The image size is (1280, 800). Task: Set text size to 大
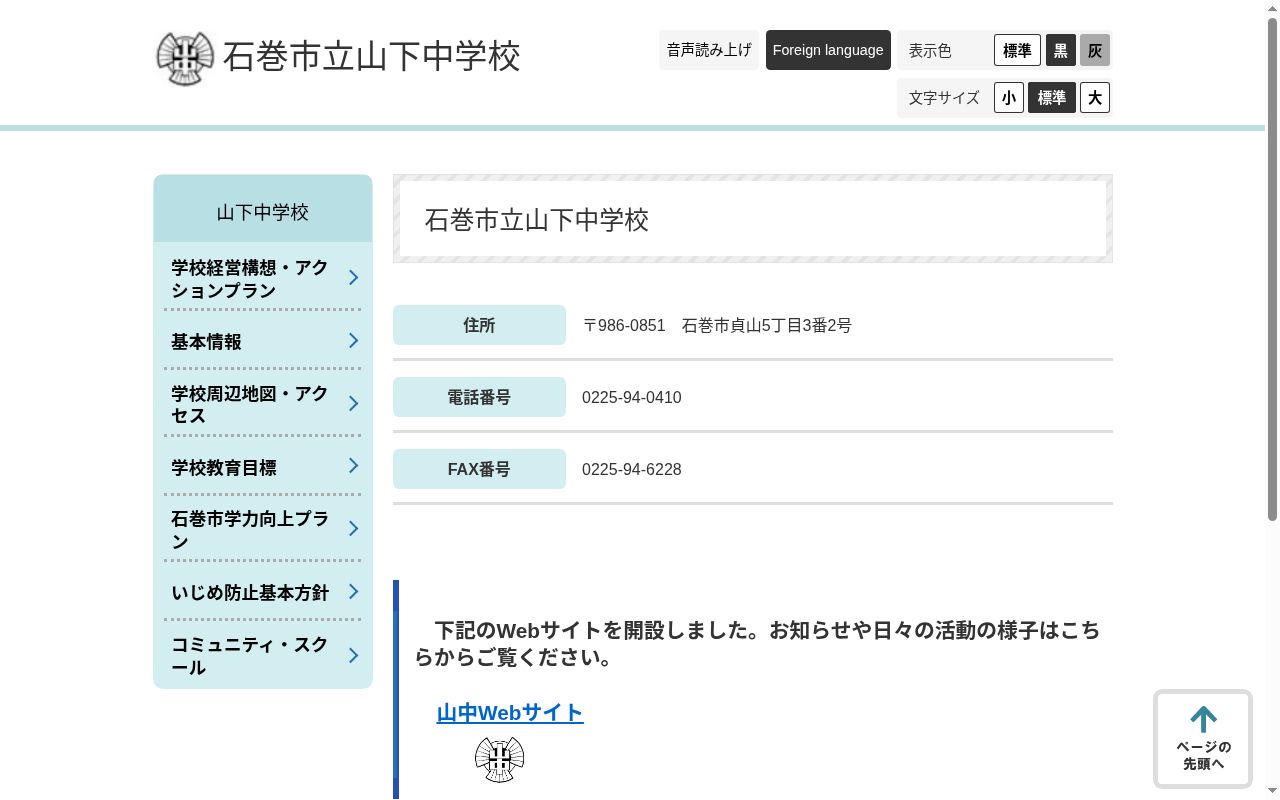point(1095,97)
